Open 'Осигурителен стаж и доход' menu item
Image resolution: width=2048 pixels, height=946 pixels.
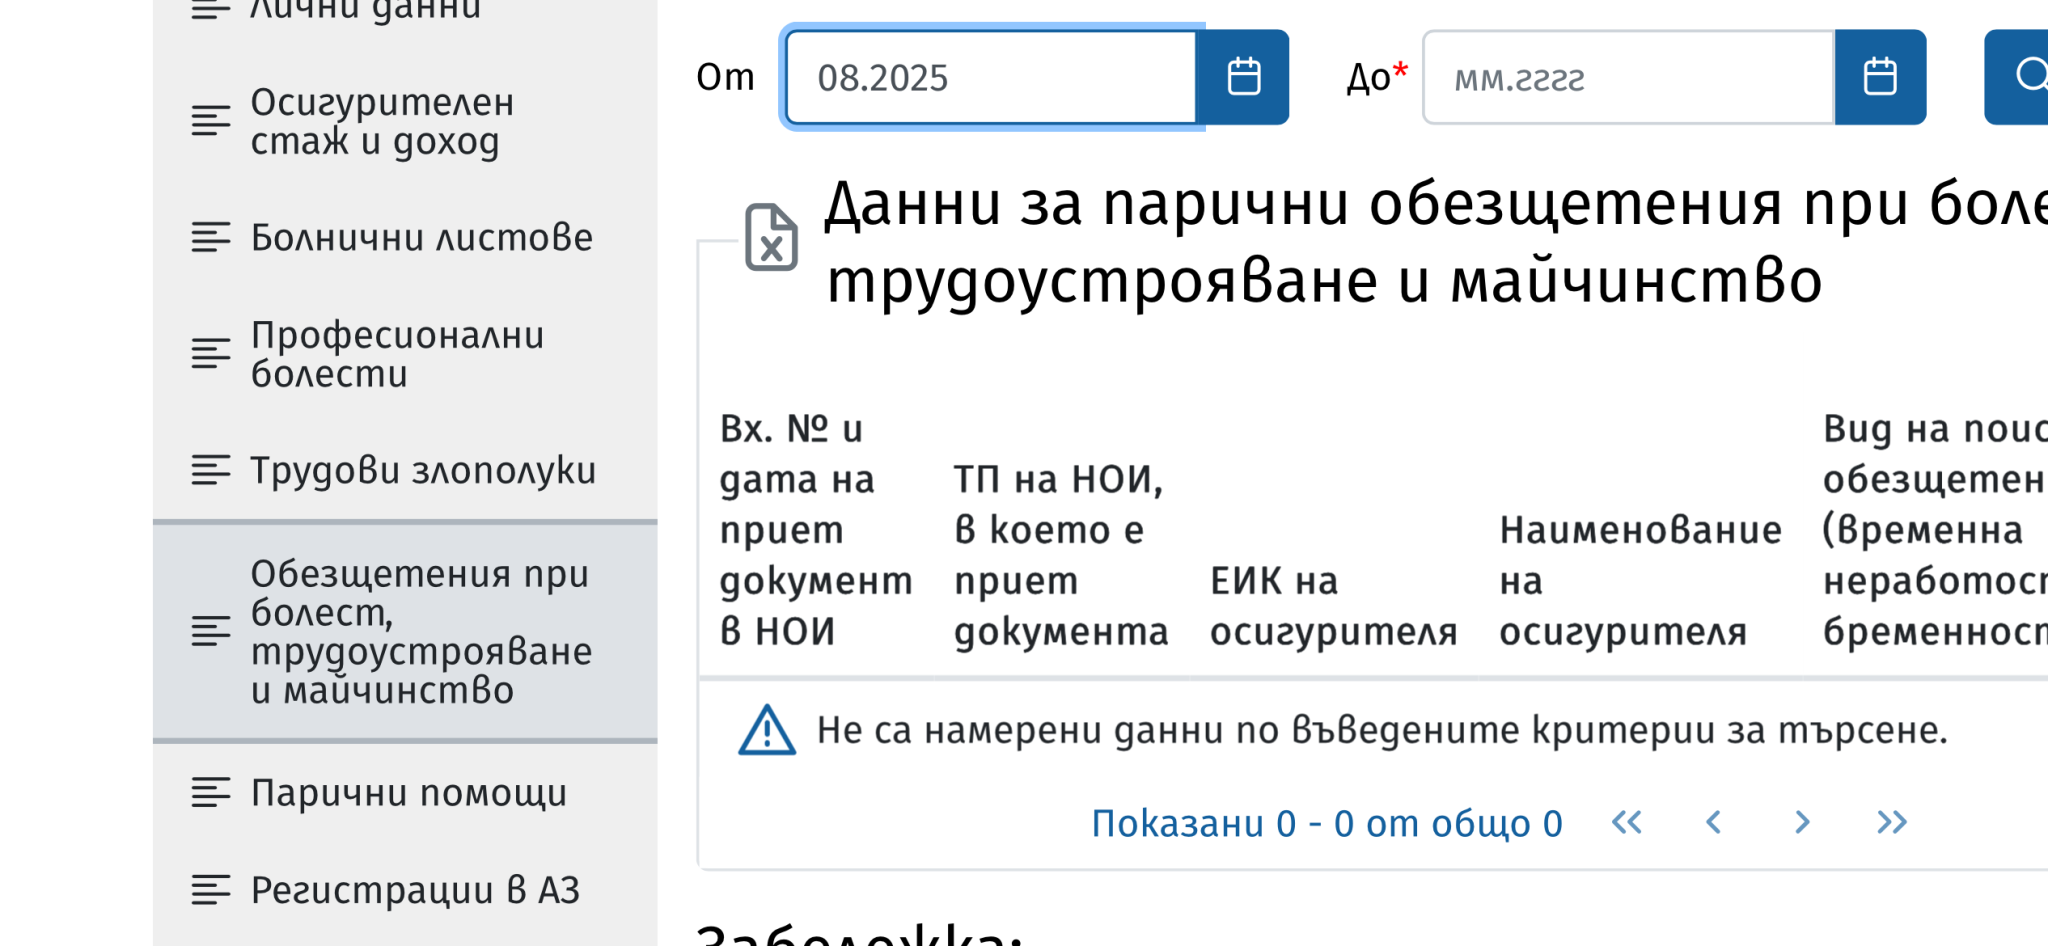(x=381, y=121)
